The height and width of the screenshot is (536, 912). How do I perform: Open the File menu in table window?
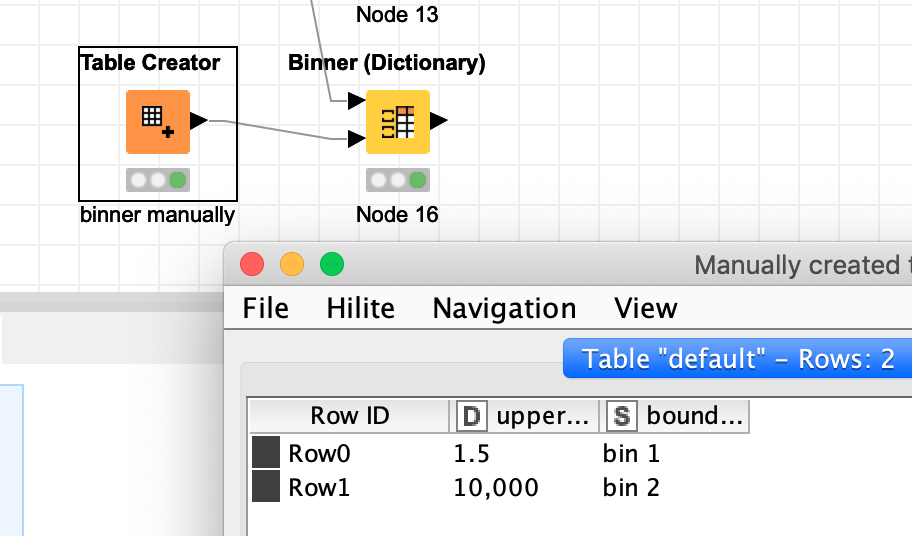pyautogui.click(x=265, y=308)
